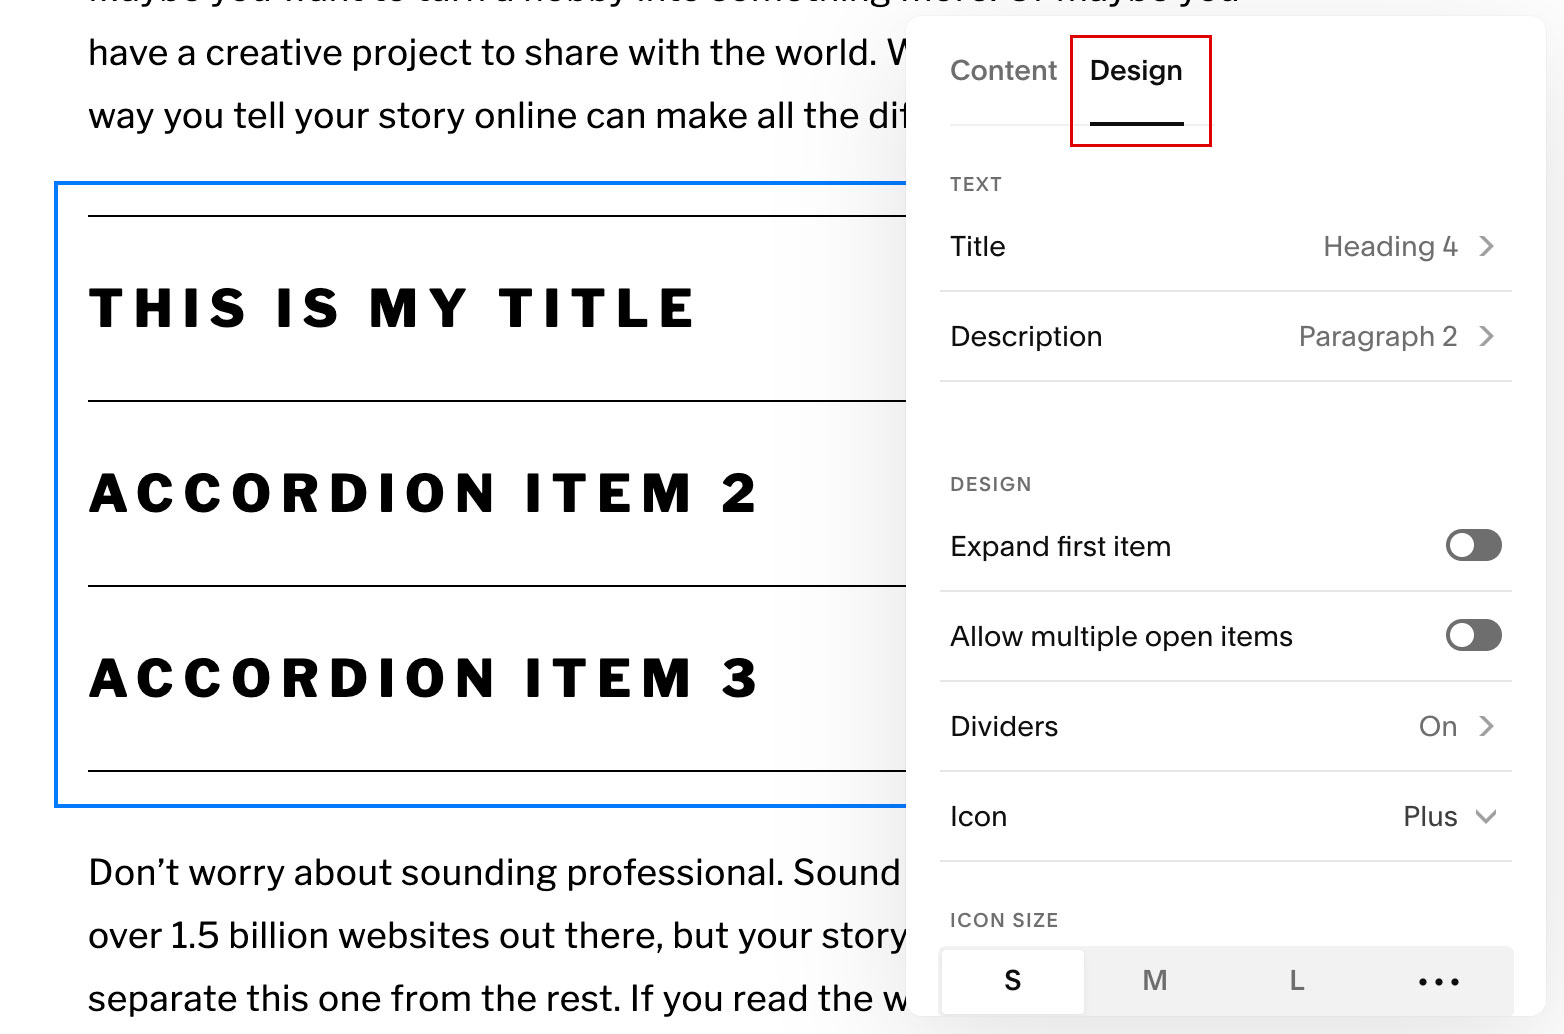
Task: Click the paragraph starting "Don't worry about sounding"
Action: pyautogui.click(x=497, y=935)
